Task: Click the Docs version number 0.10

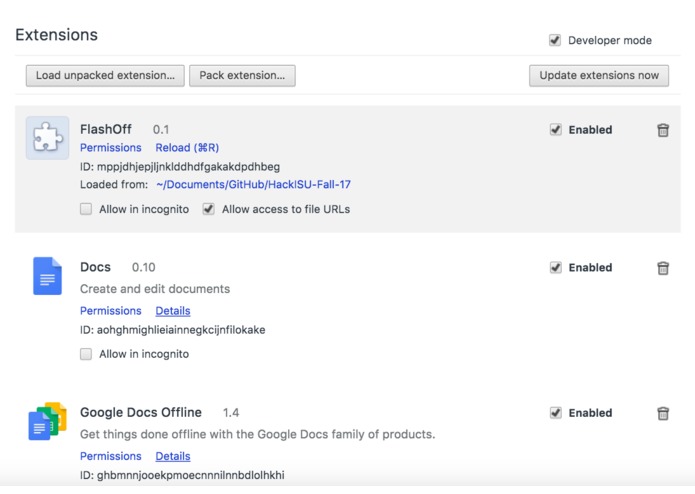Action: [x=144, y=267]
